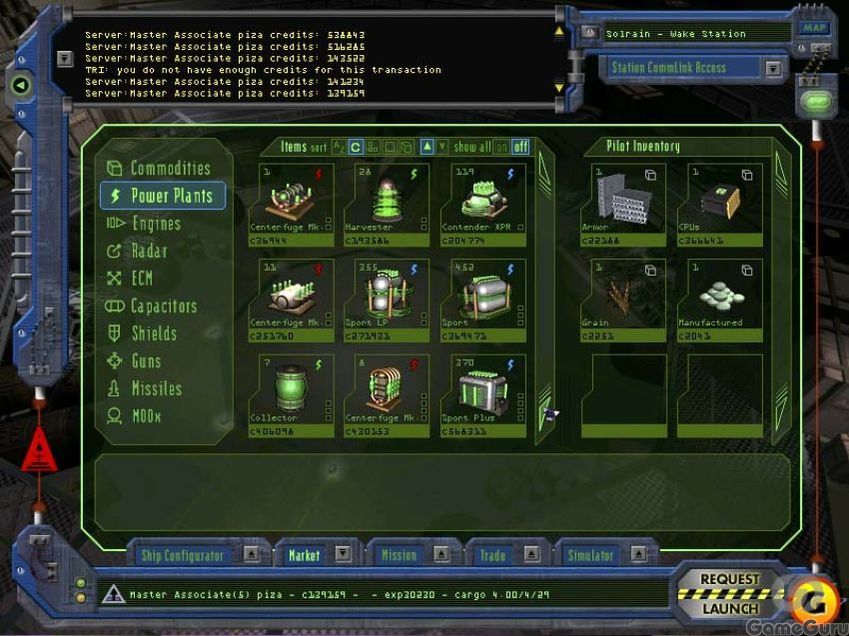Click the green lightning icon on Collector
The width and height of the screenshot is (849, 636).
(x=318, y=365)
